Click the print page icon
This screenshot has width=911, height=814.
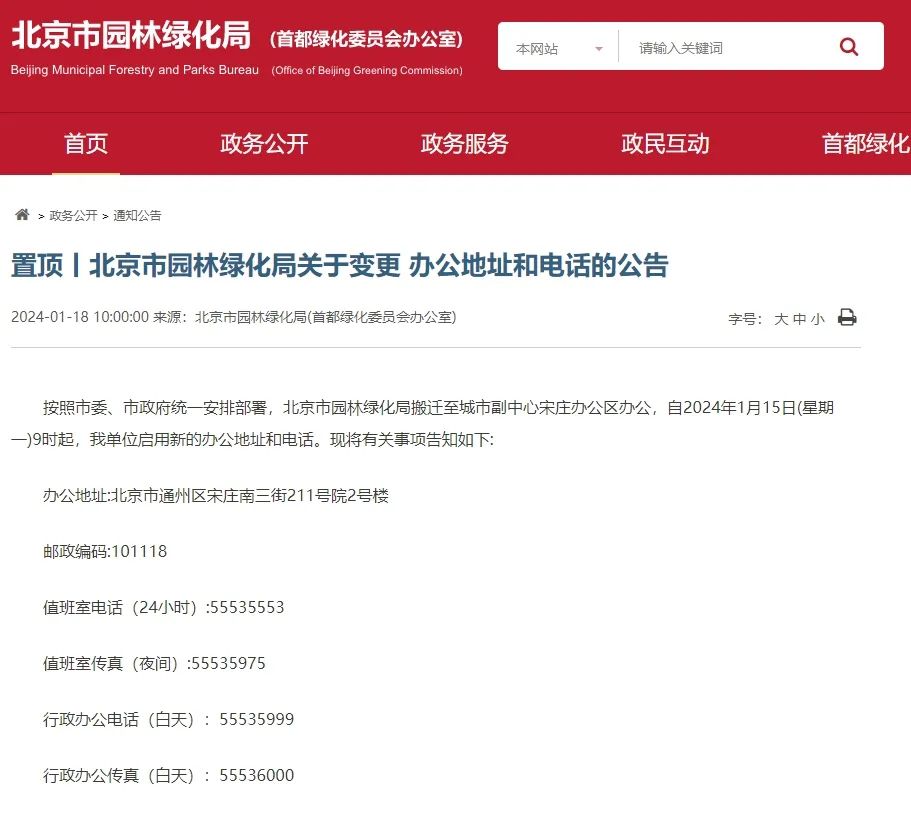click(x=847, y=317)
